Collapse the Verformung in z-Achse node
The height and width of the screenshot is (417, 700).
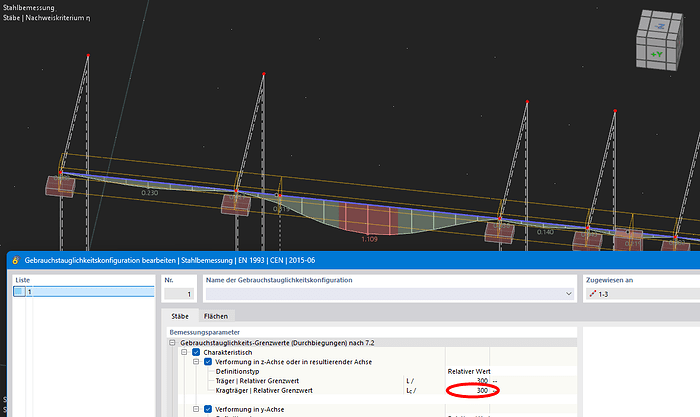tap(196, 361)
